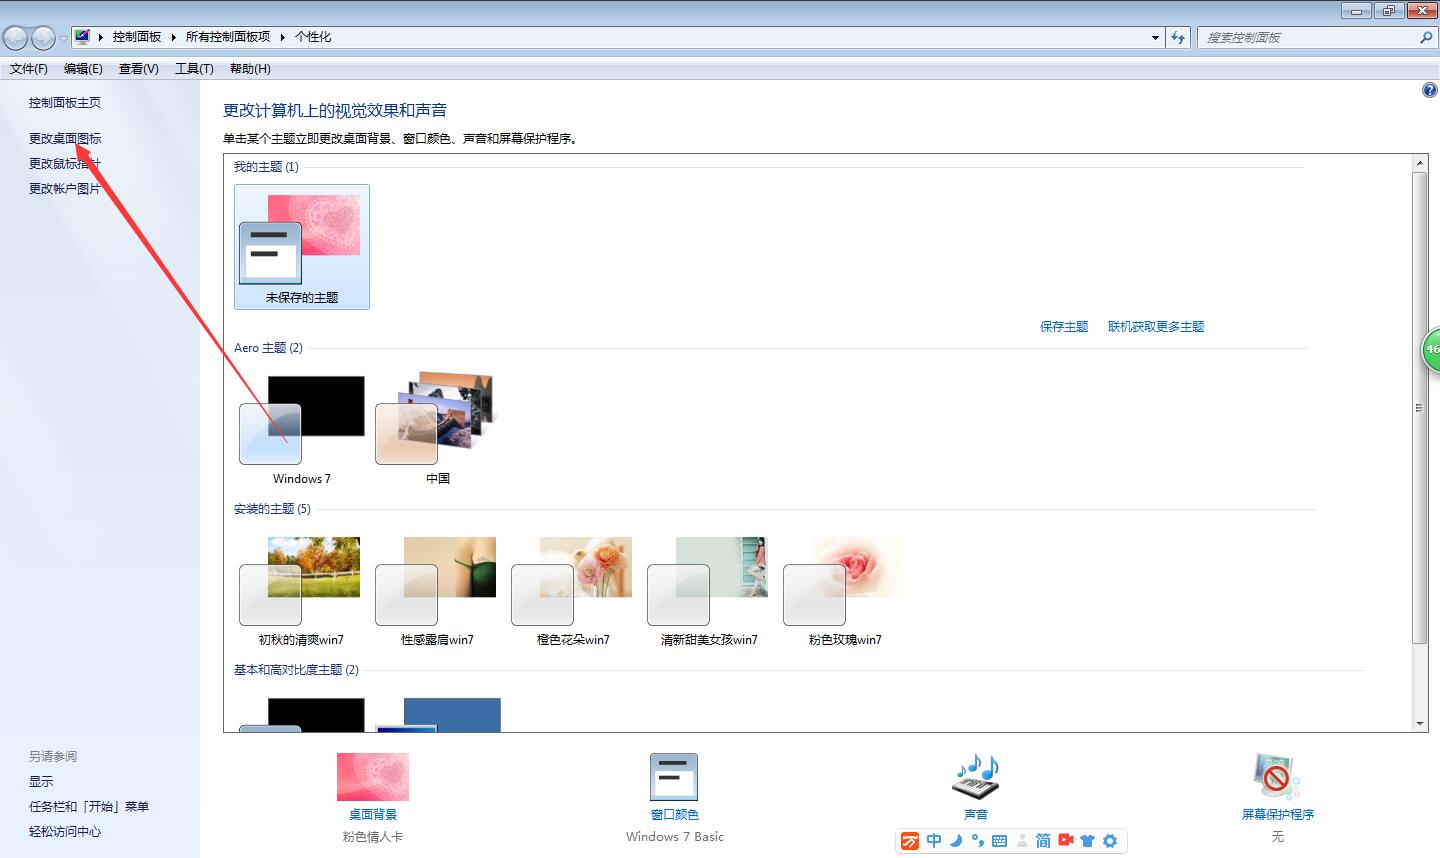Open recent pages dropdown next to forward arrow

[x=64, y=38]
